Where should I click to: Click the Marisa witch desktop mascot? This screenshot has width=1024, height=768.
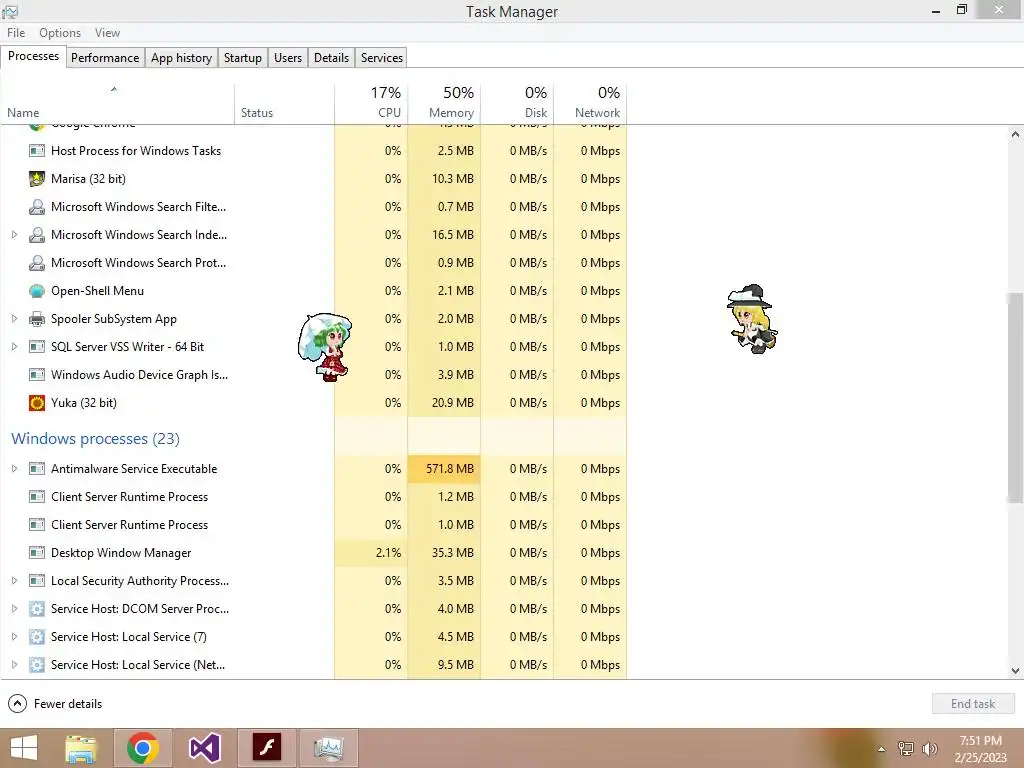click(752, 319)
